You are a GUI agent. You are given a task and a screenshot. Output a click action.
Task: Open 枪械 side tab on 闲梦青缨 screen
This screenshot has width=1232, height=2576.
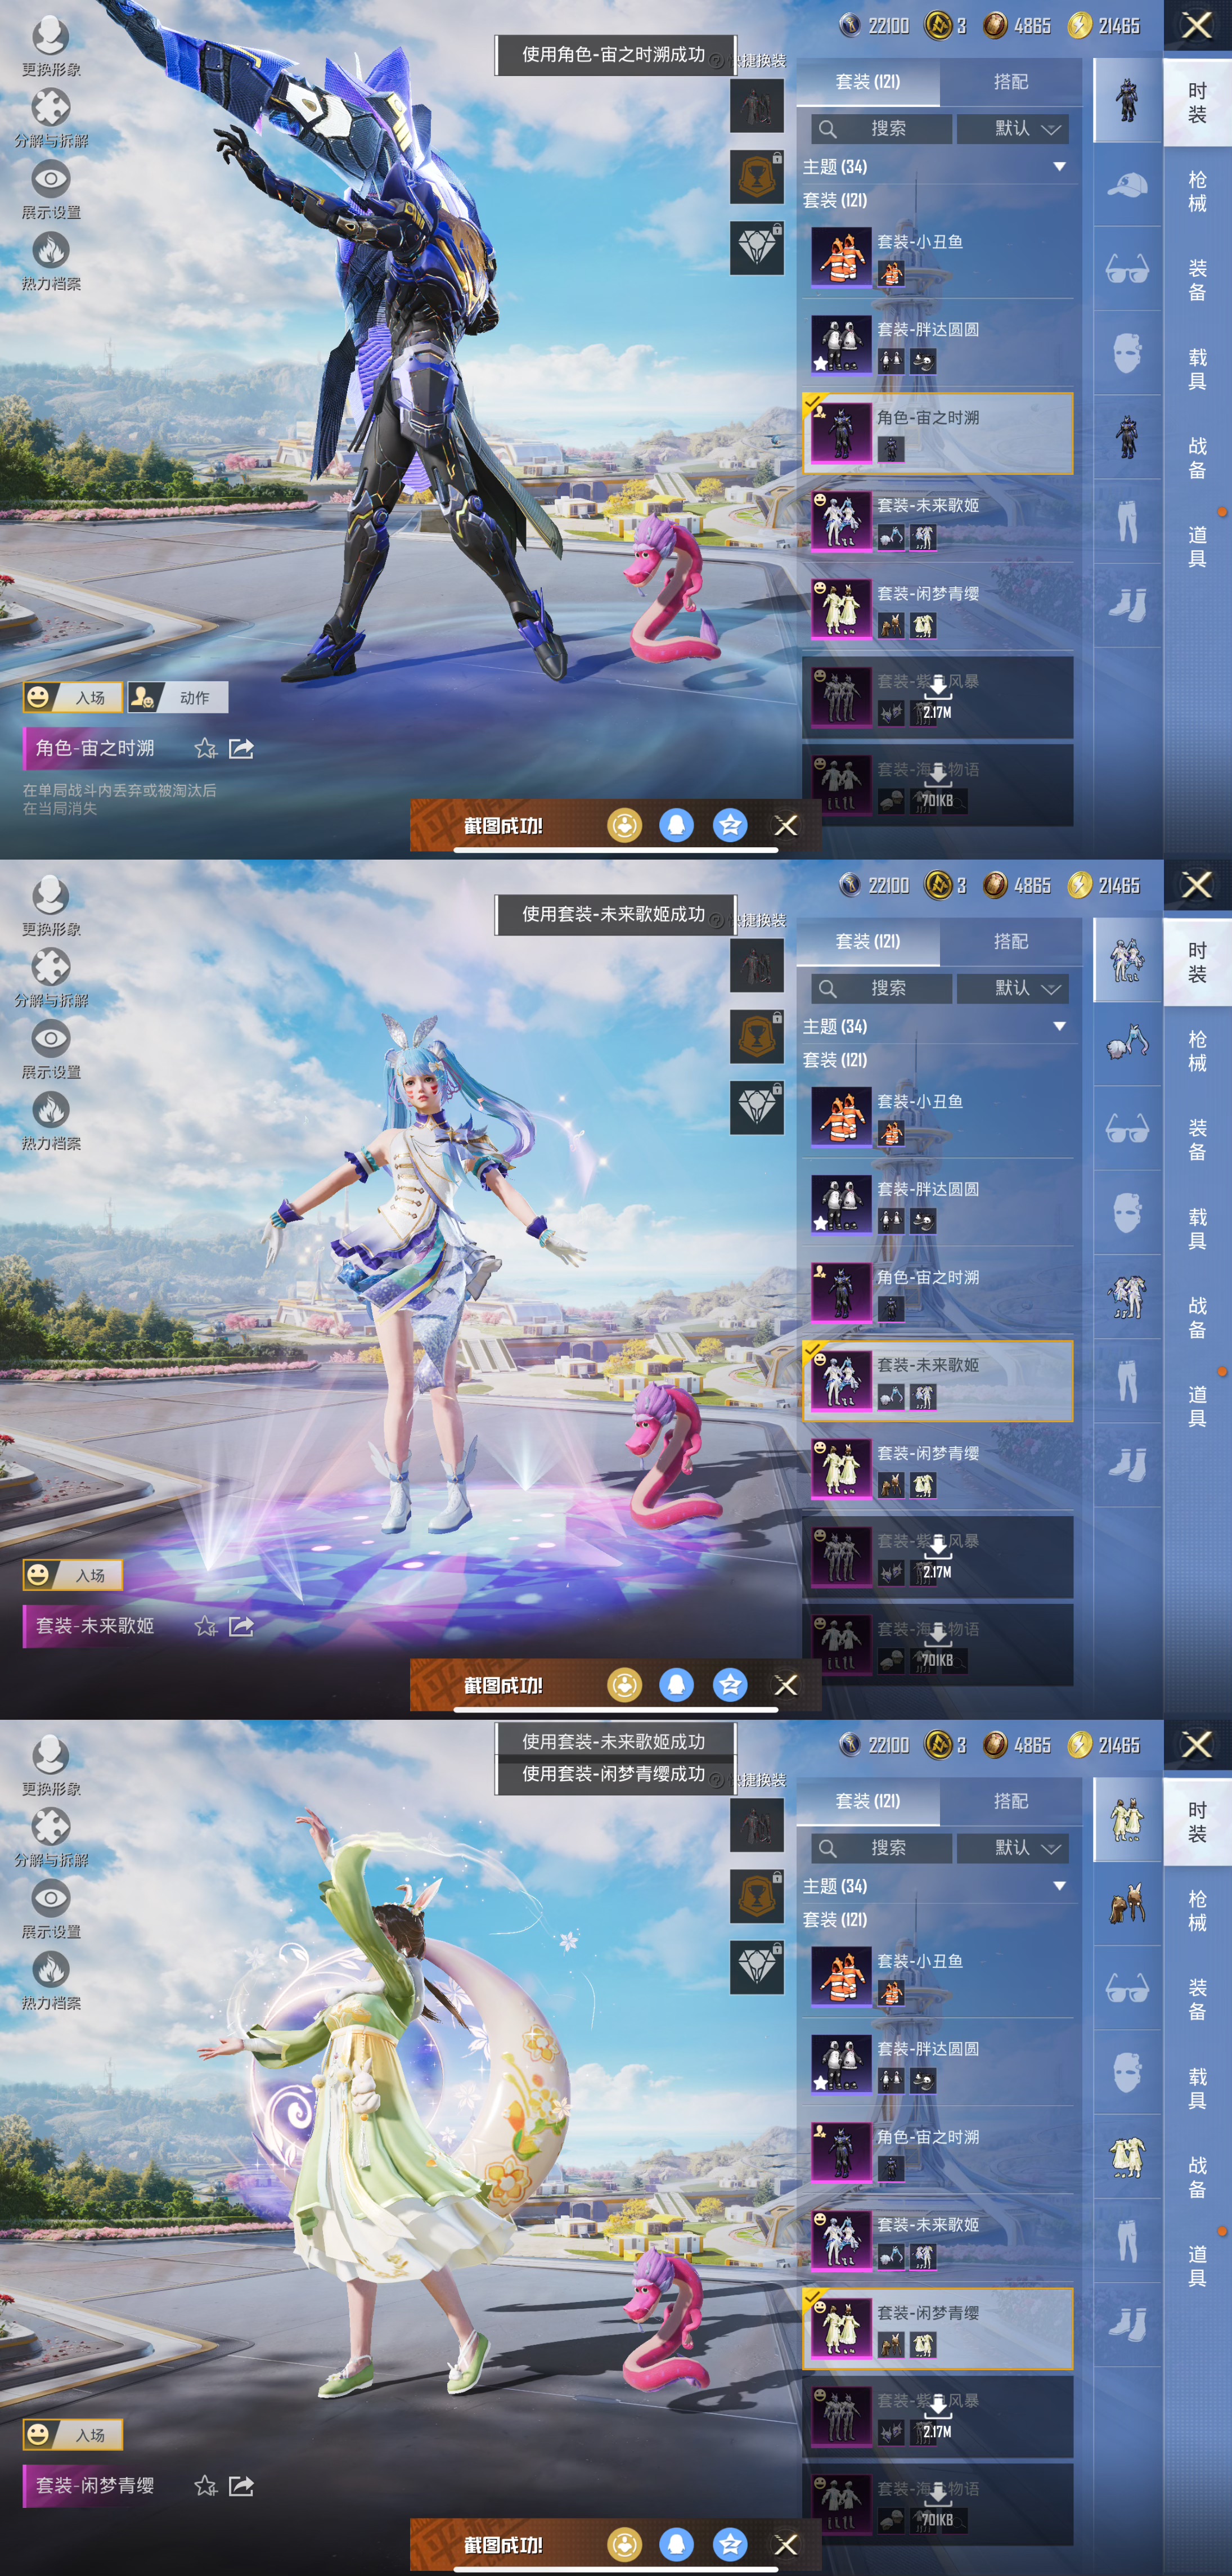[1197, 1910]
